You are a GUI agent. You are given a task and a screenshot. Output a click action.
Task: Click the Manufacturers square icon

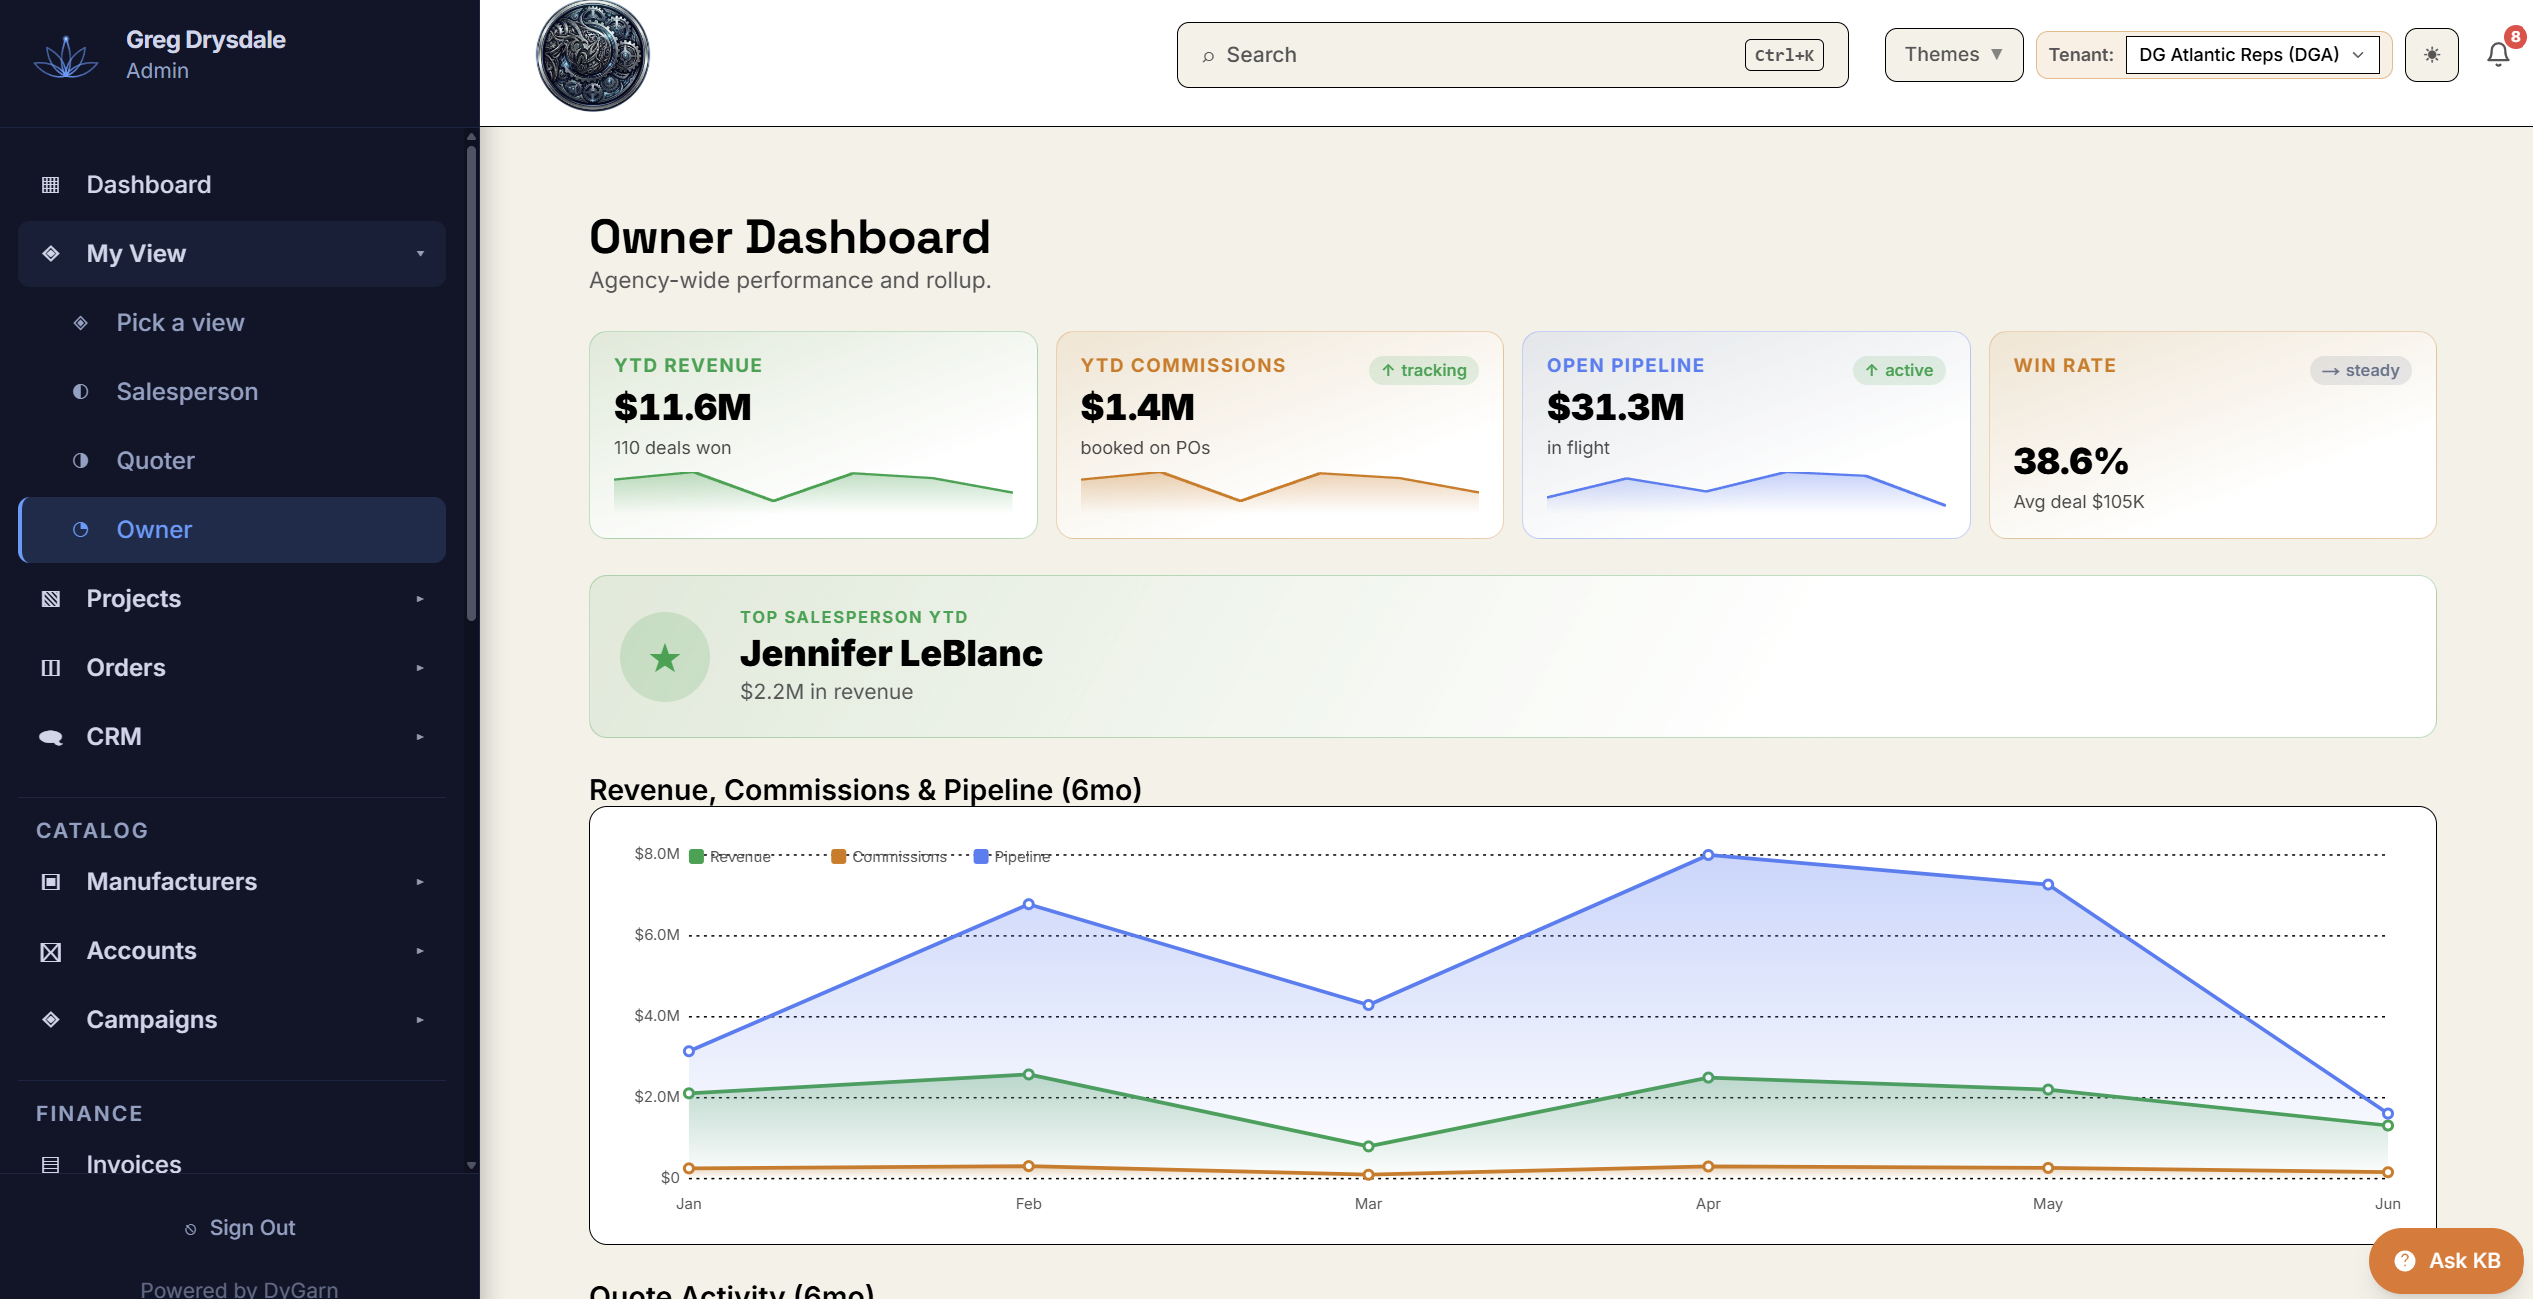click(x=51, y=882)
